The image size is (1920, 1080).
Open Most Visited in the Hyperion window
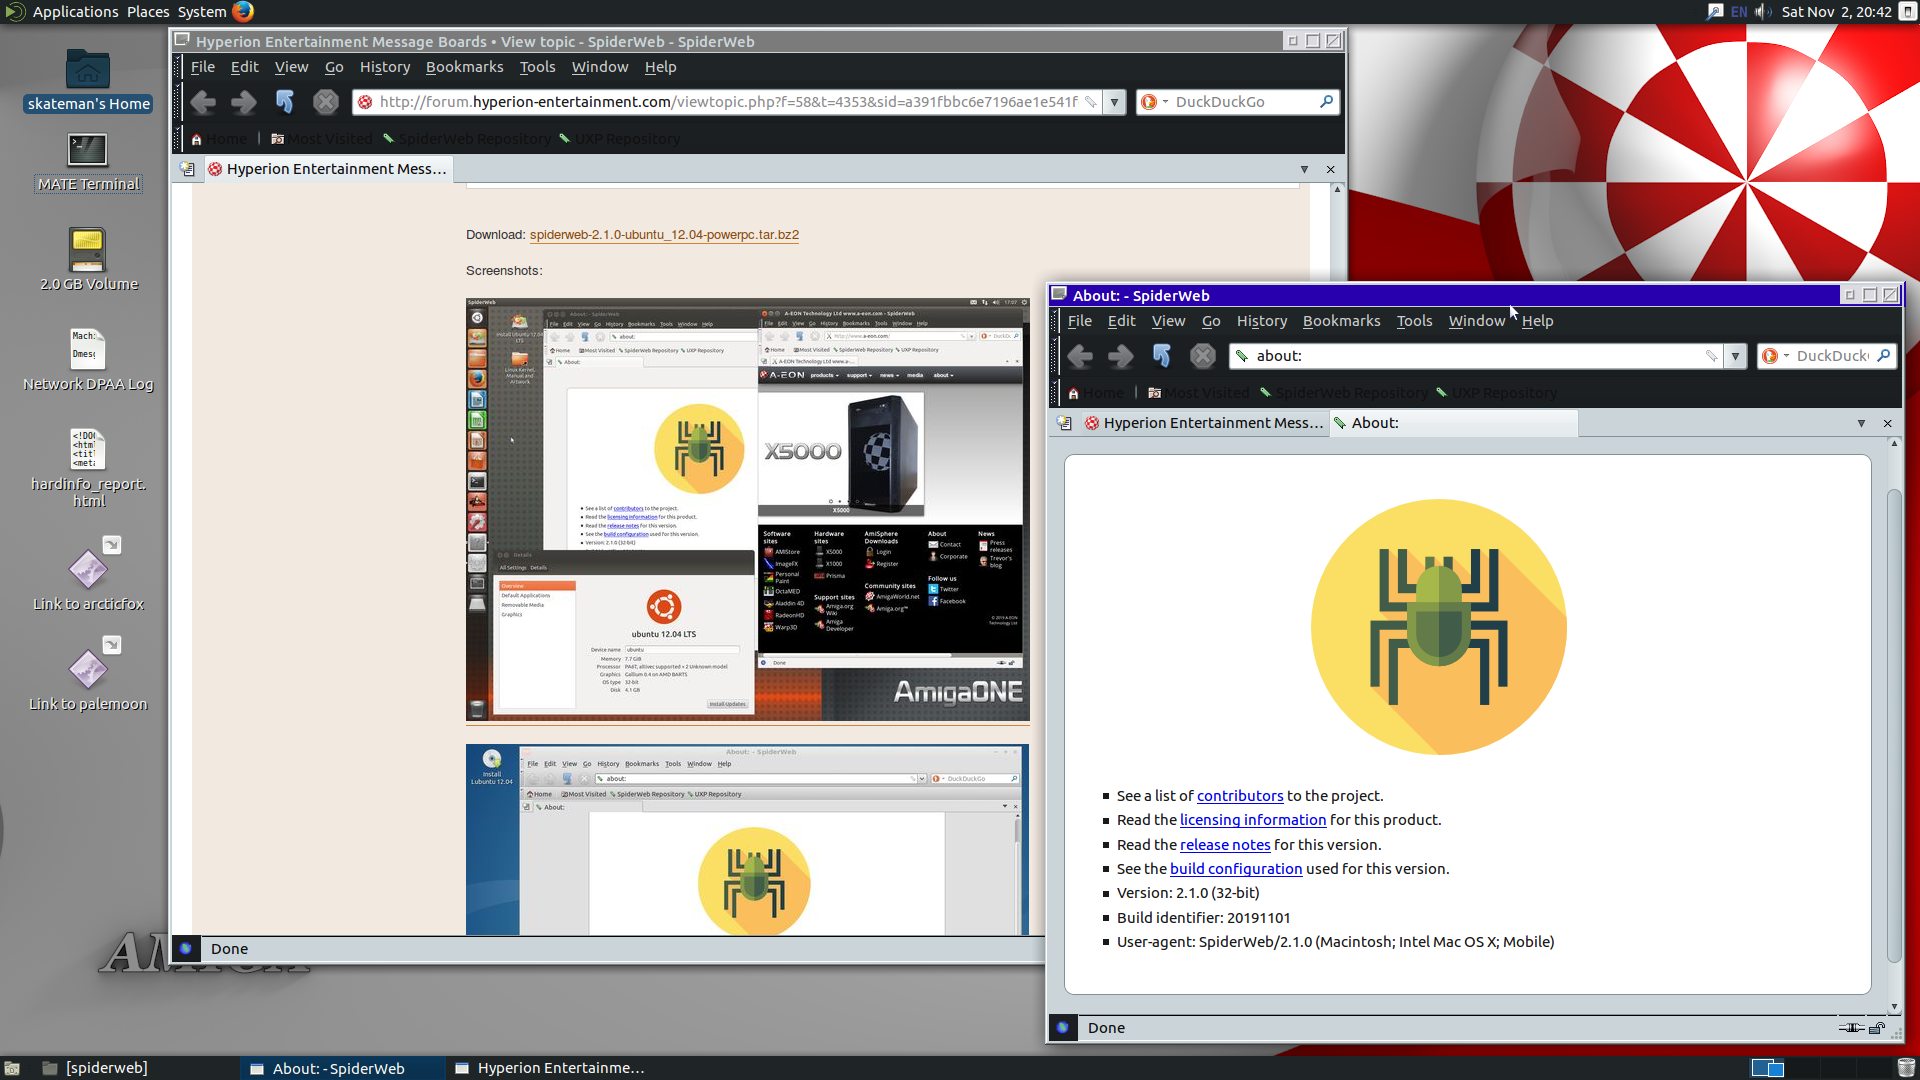tap(321, 139)
